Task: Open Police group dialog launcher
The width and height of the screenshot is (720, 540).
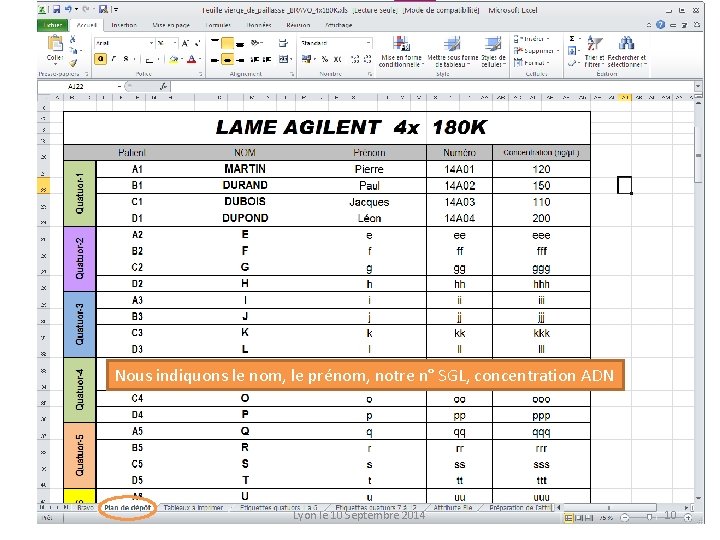Action: [201, 74]
